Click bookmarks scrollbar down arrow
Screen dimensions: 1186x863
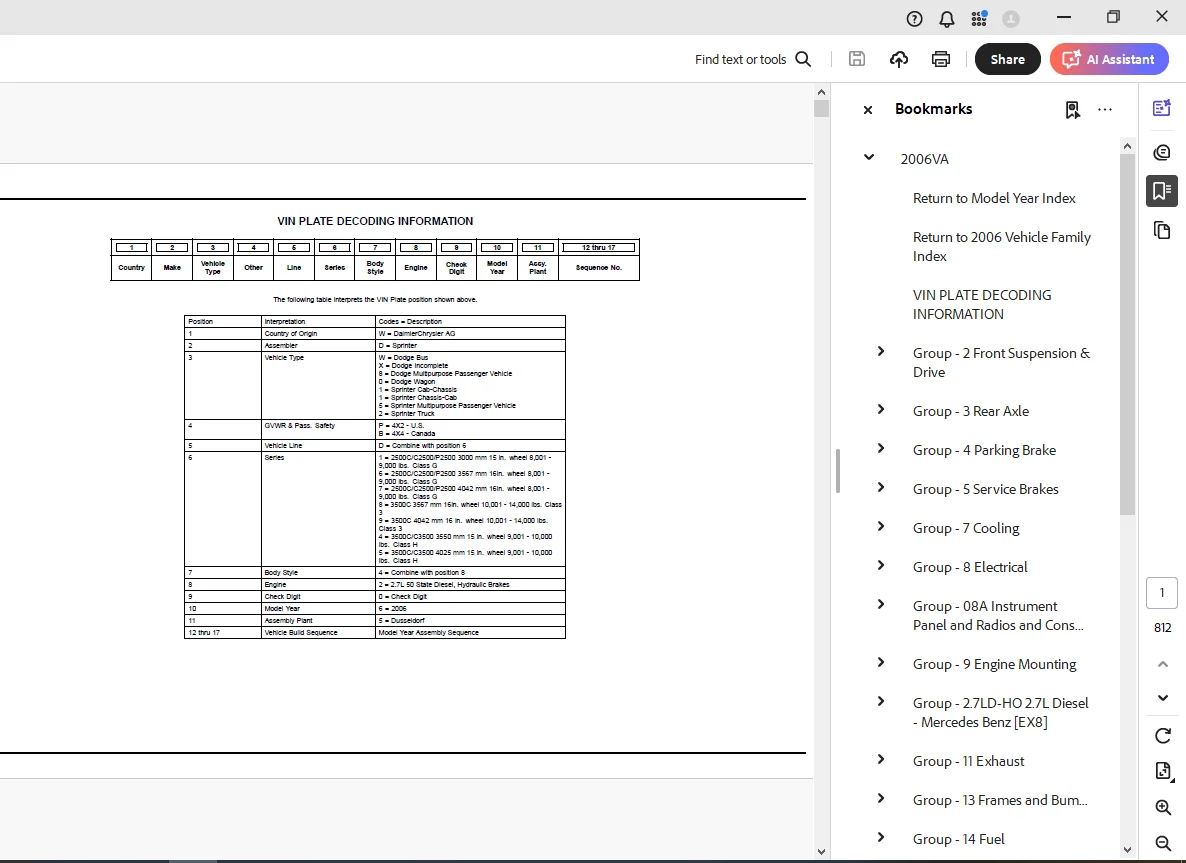1127,849
